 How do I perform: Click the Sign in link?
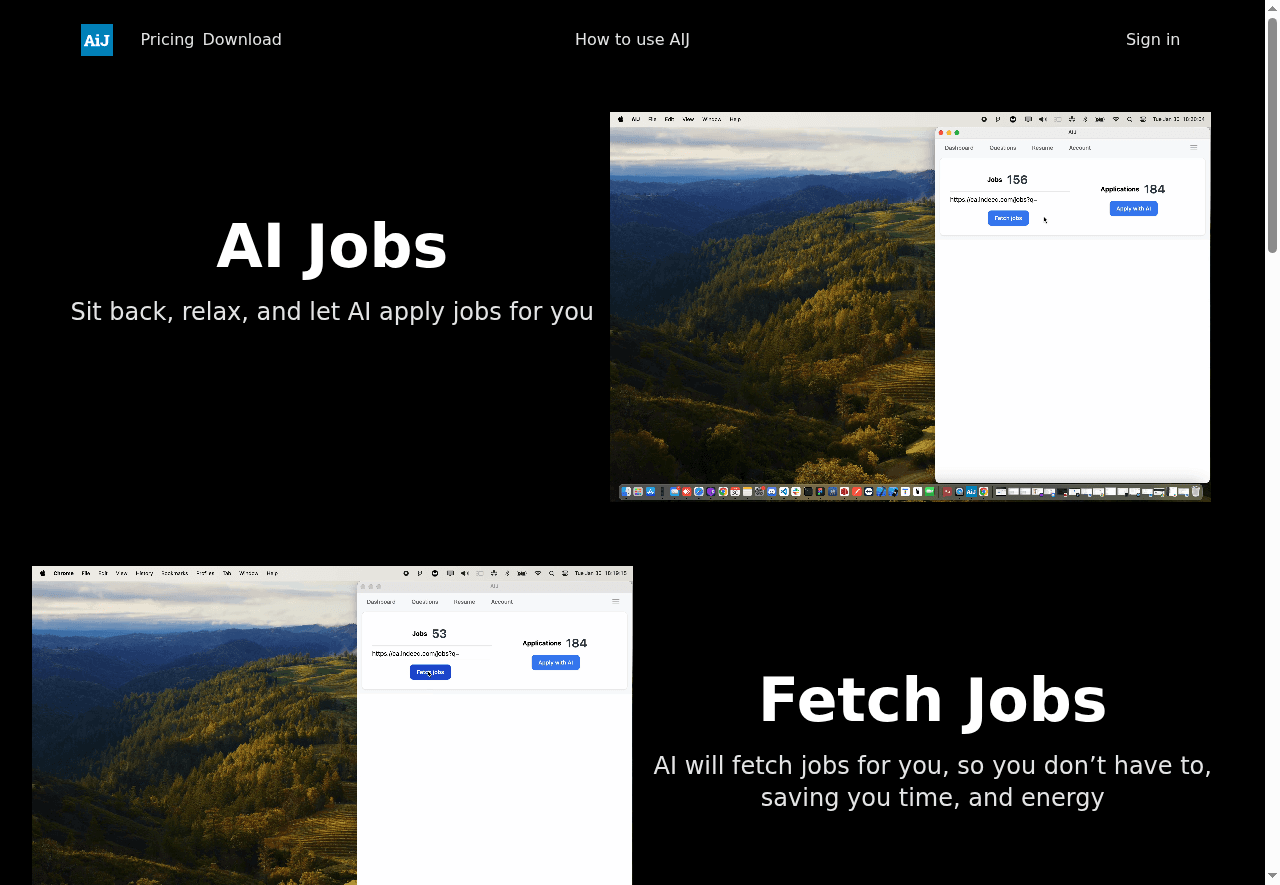[1153, 40]
